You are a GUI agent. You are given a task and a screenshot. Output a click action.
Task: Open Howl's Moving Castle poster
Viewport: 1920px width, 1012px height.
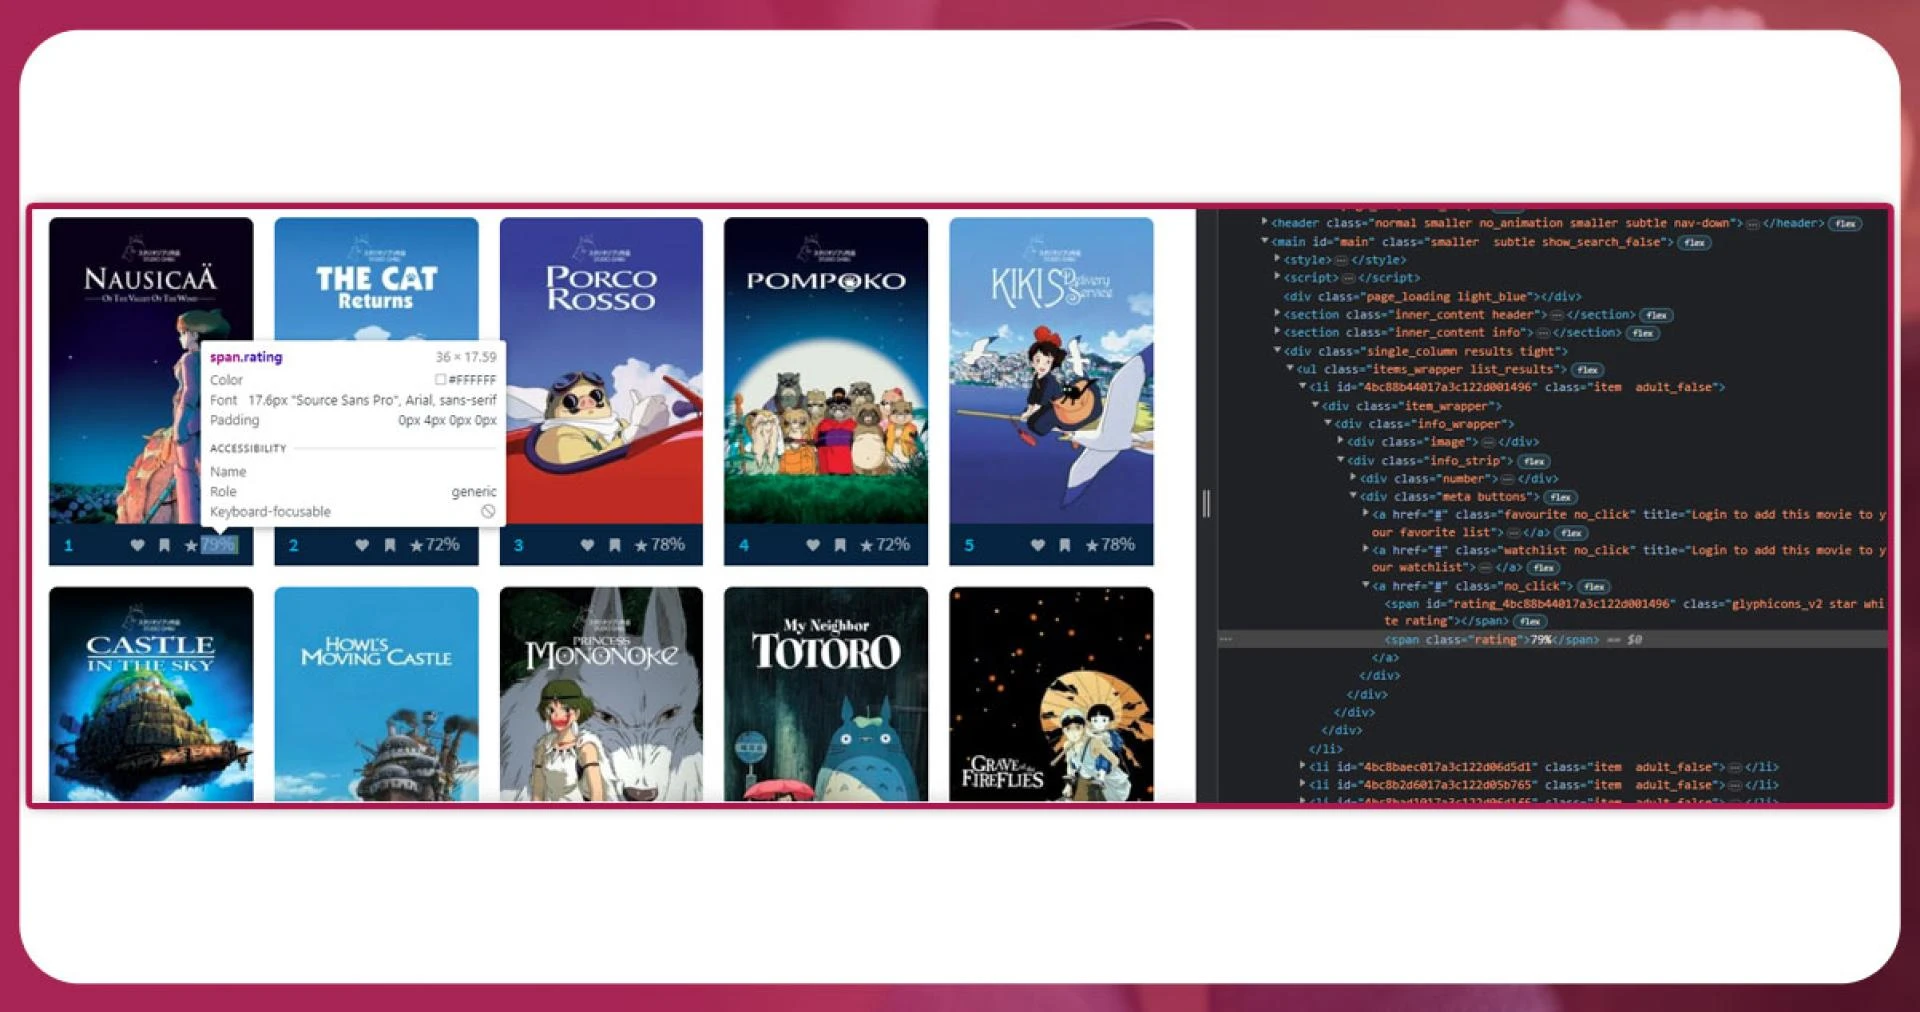pos(376,694)
